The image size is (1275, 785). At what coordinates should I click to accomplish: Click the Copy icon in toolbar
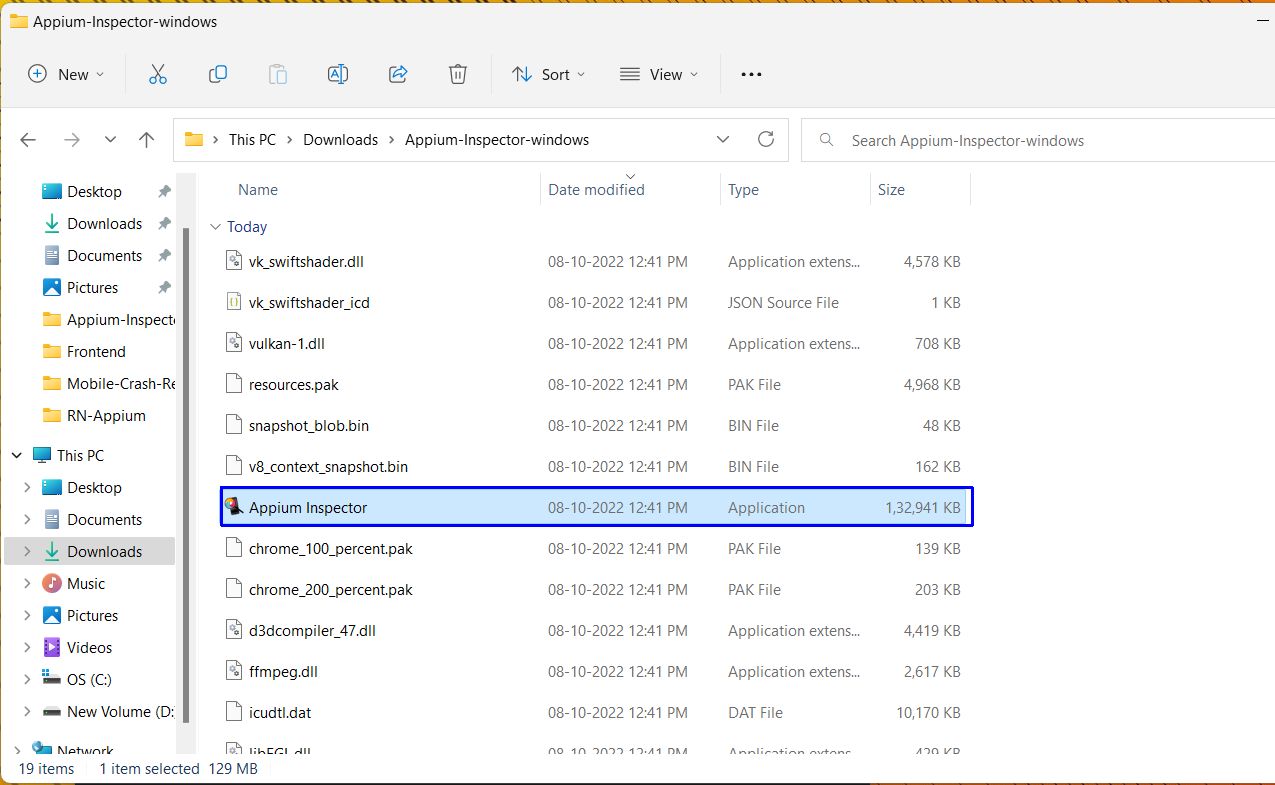click(217, 74)
